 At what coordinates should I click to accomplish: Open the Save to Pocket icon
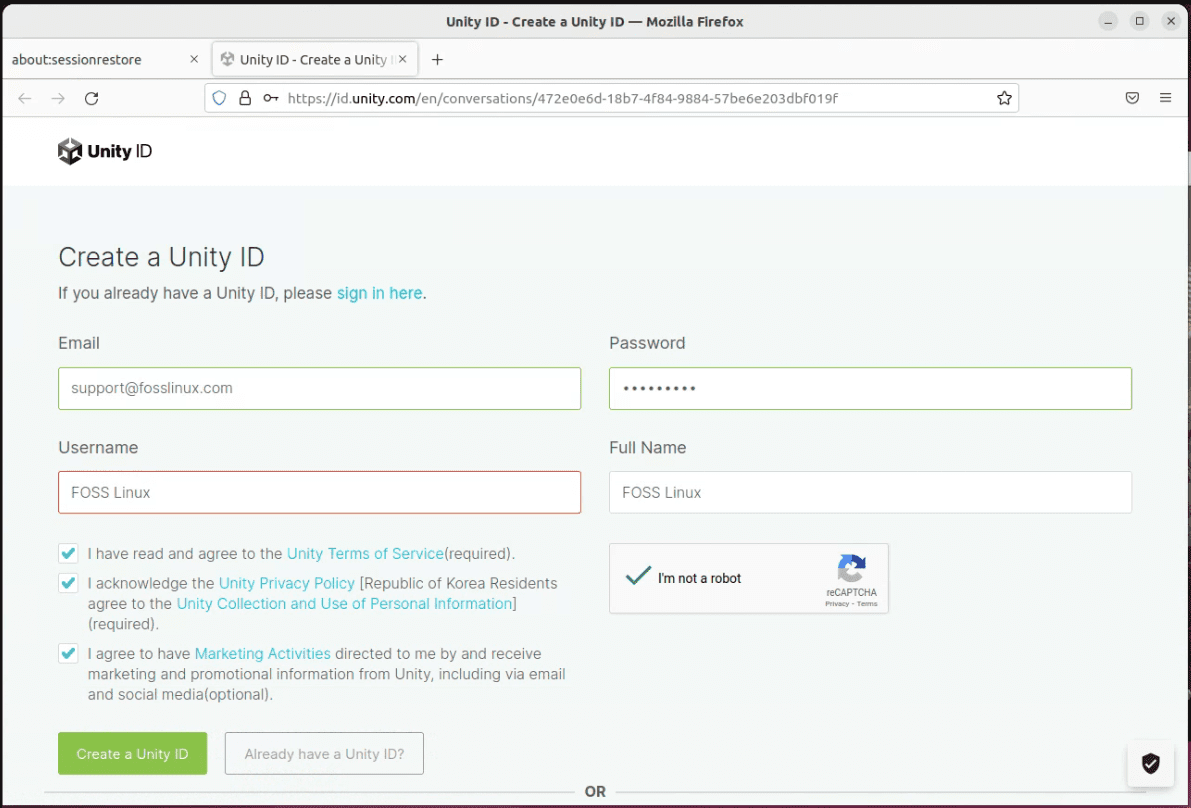1133,98
